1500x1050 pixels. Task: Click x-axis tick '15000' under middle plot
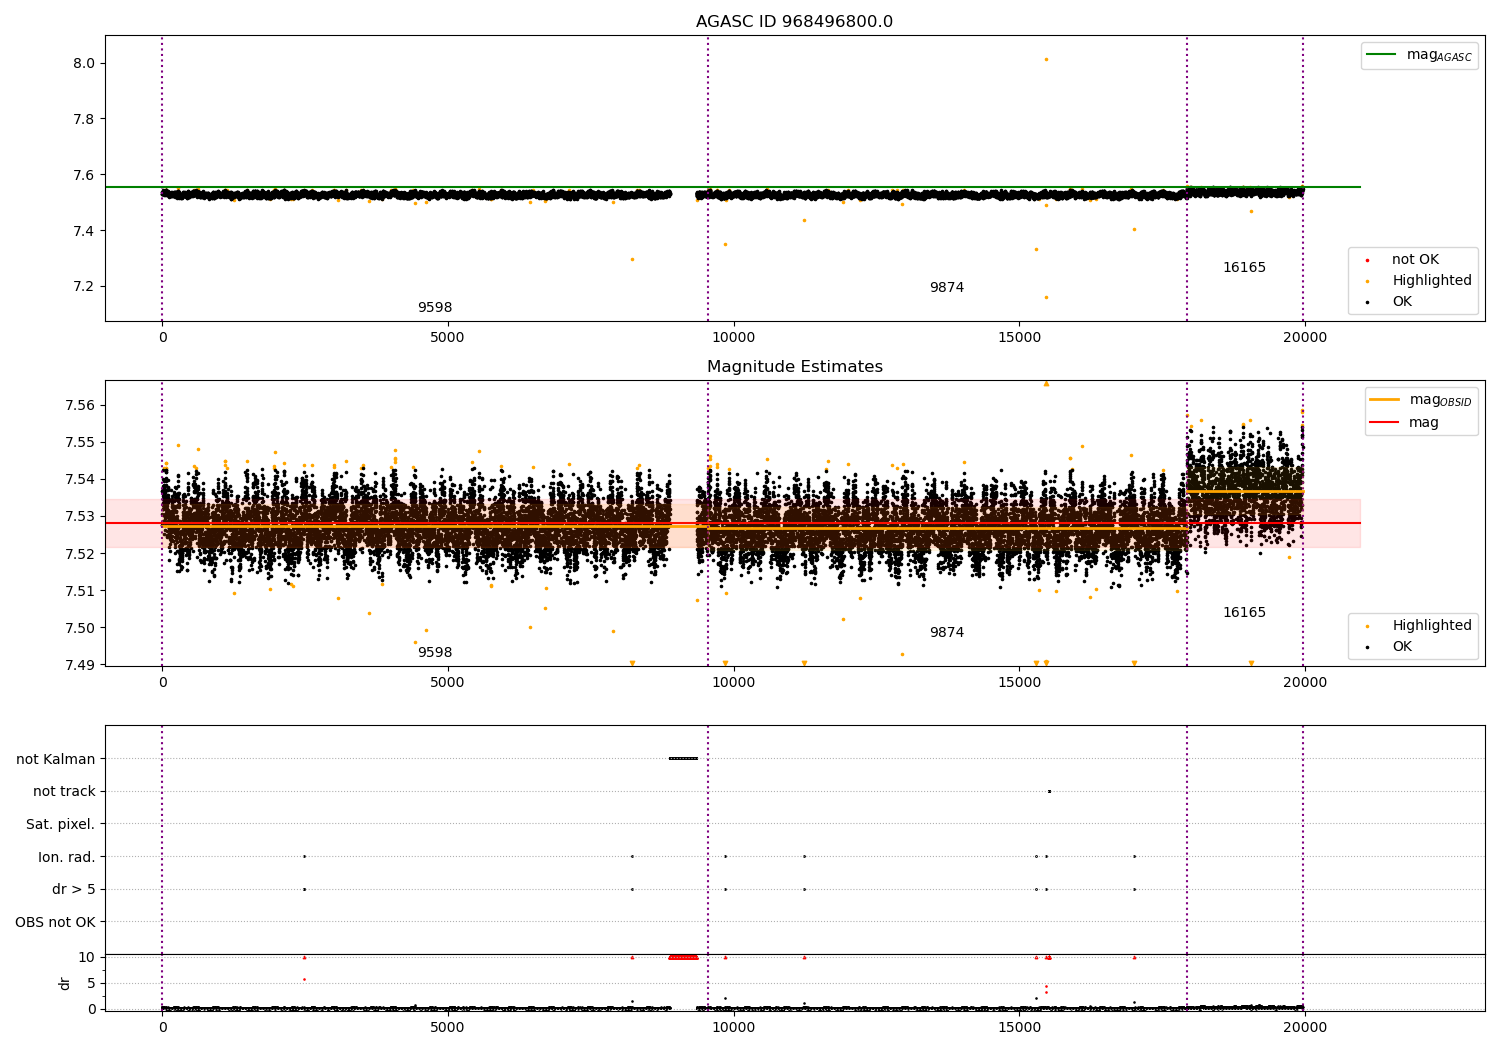pyautogui.click(x=1018, y=683)
